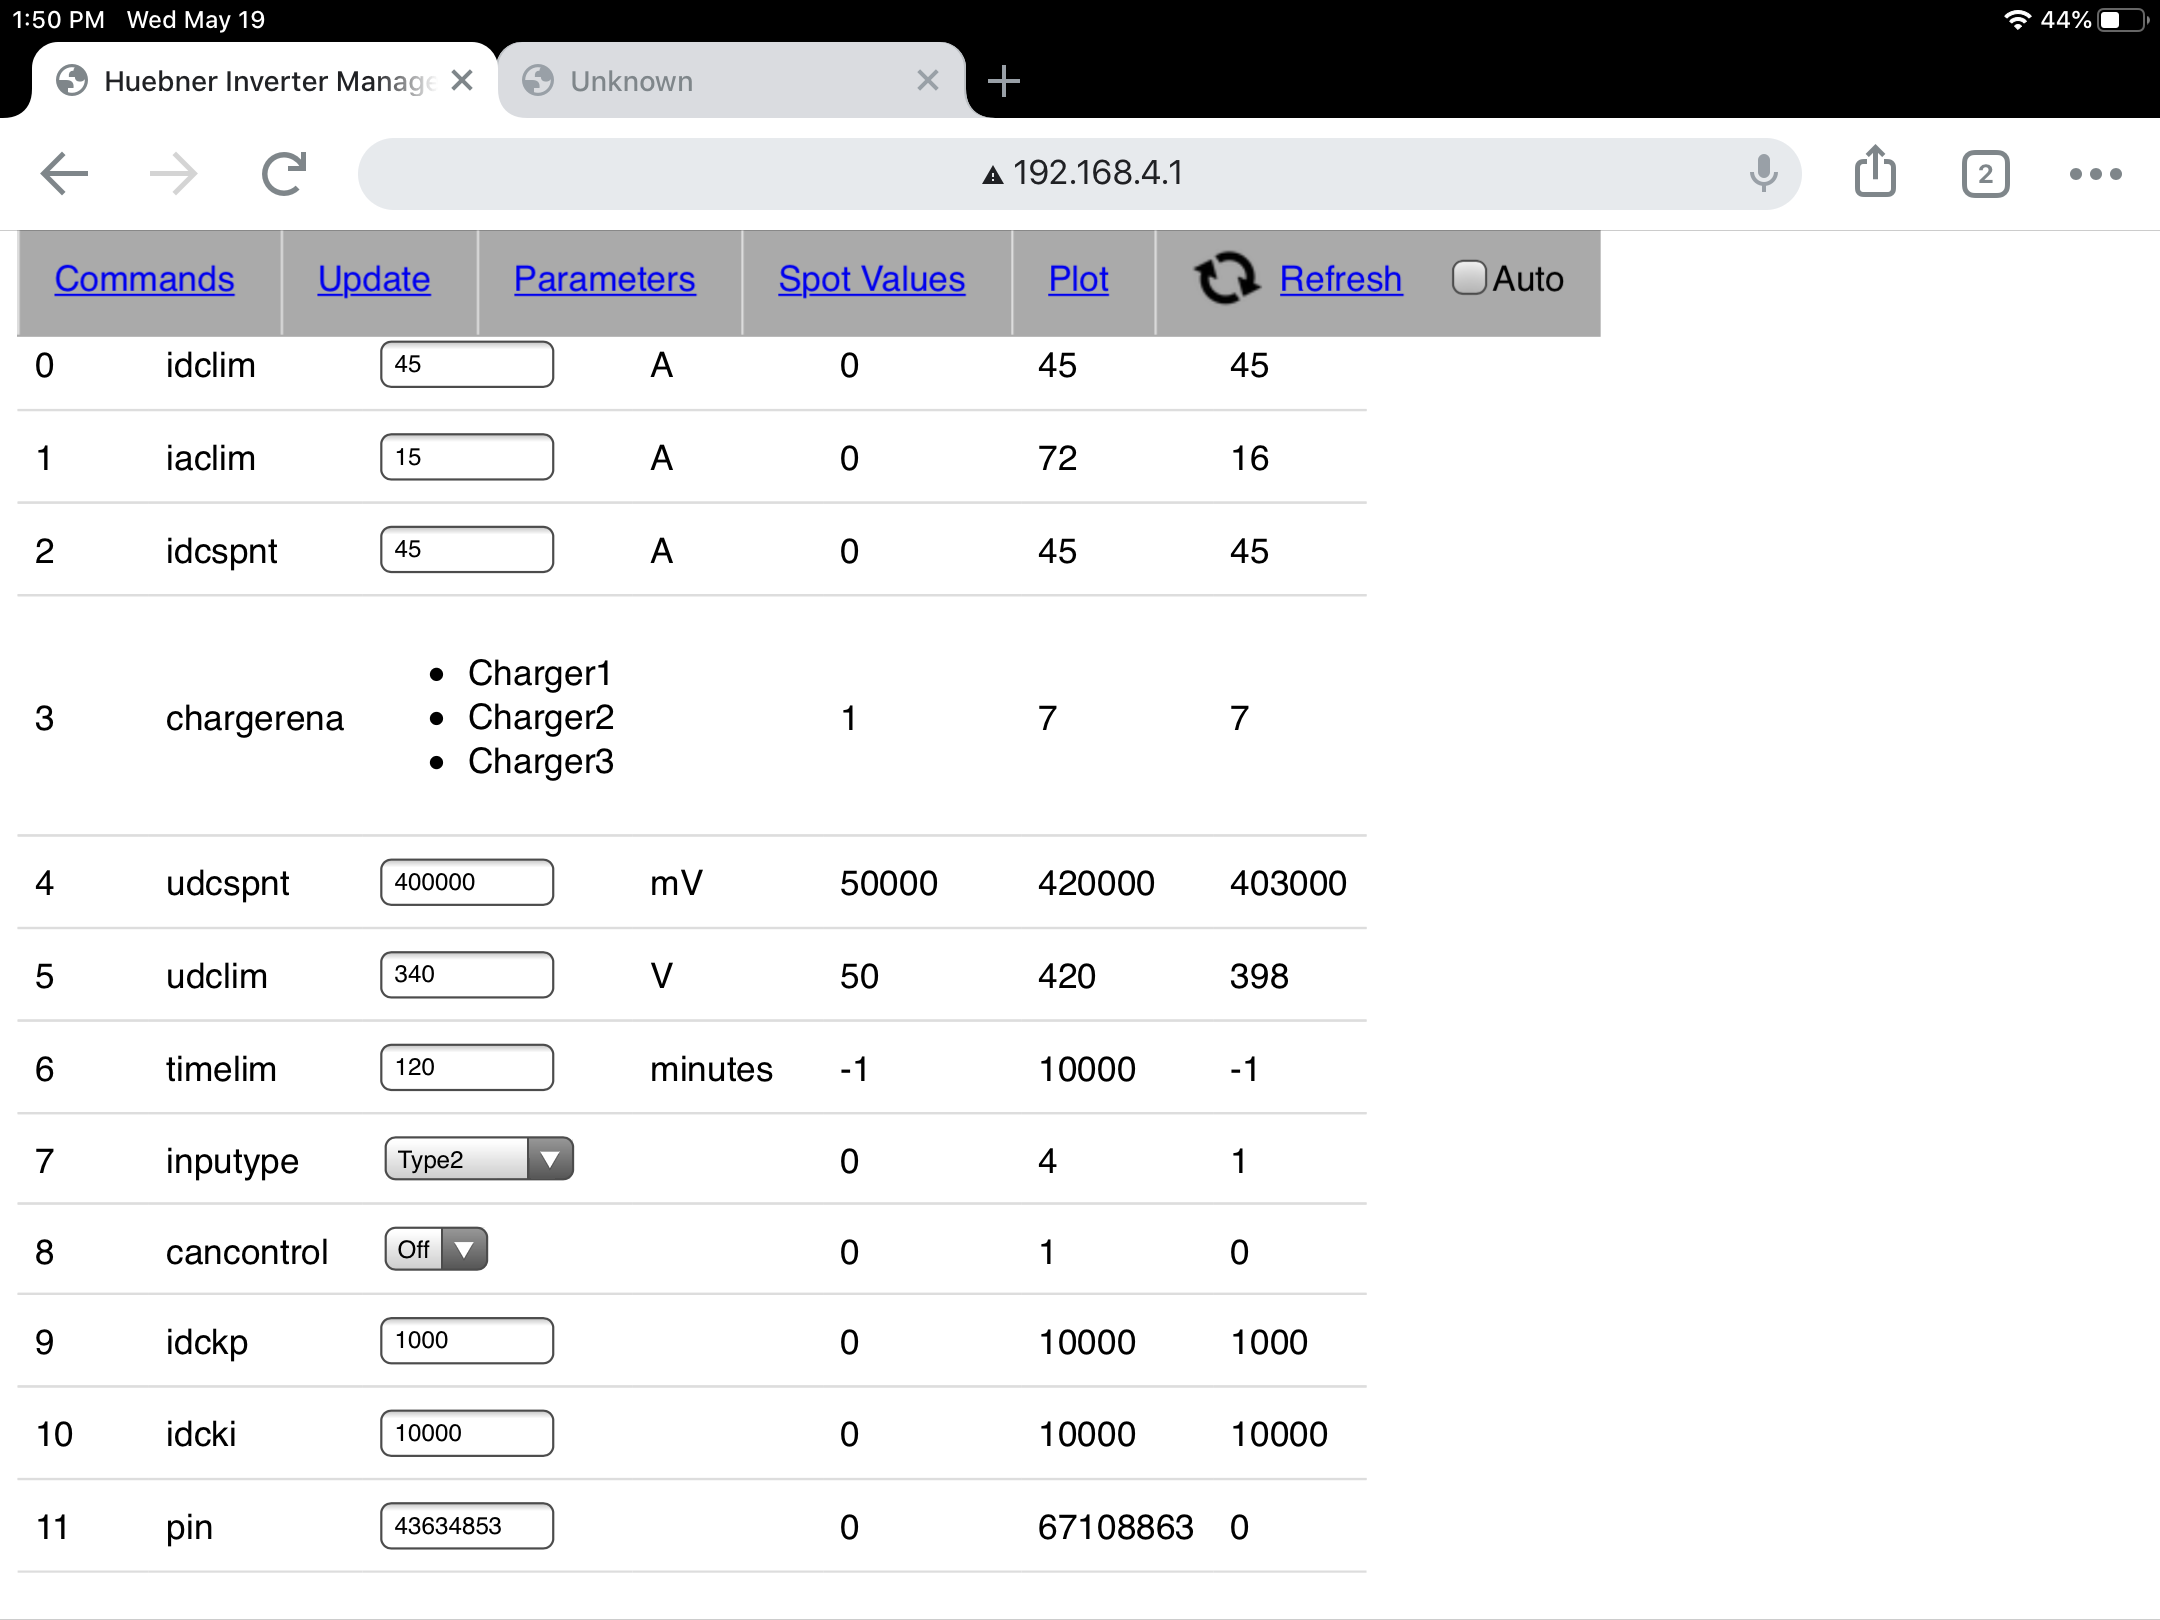Click the udcspnt value input field
The height and width of the screenshot is (1620, 2160).
[466, 882]
